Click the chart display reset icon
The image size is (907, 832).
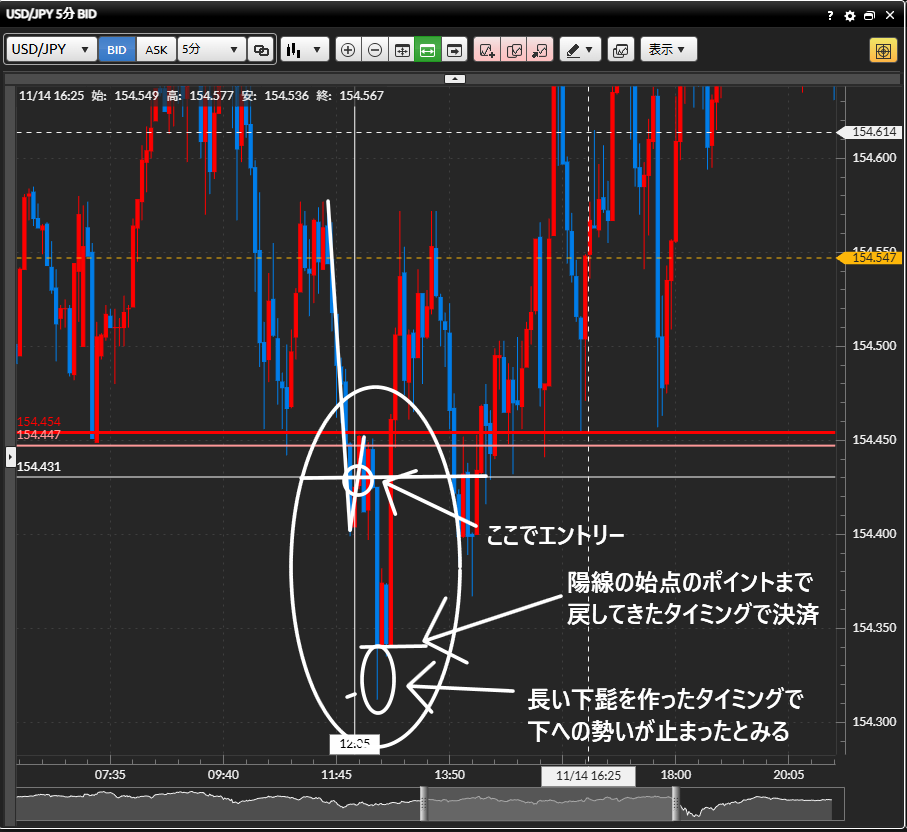pos(401,50)
